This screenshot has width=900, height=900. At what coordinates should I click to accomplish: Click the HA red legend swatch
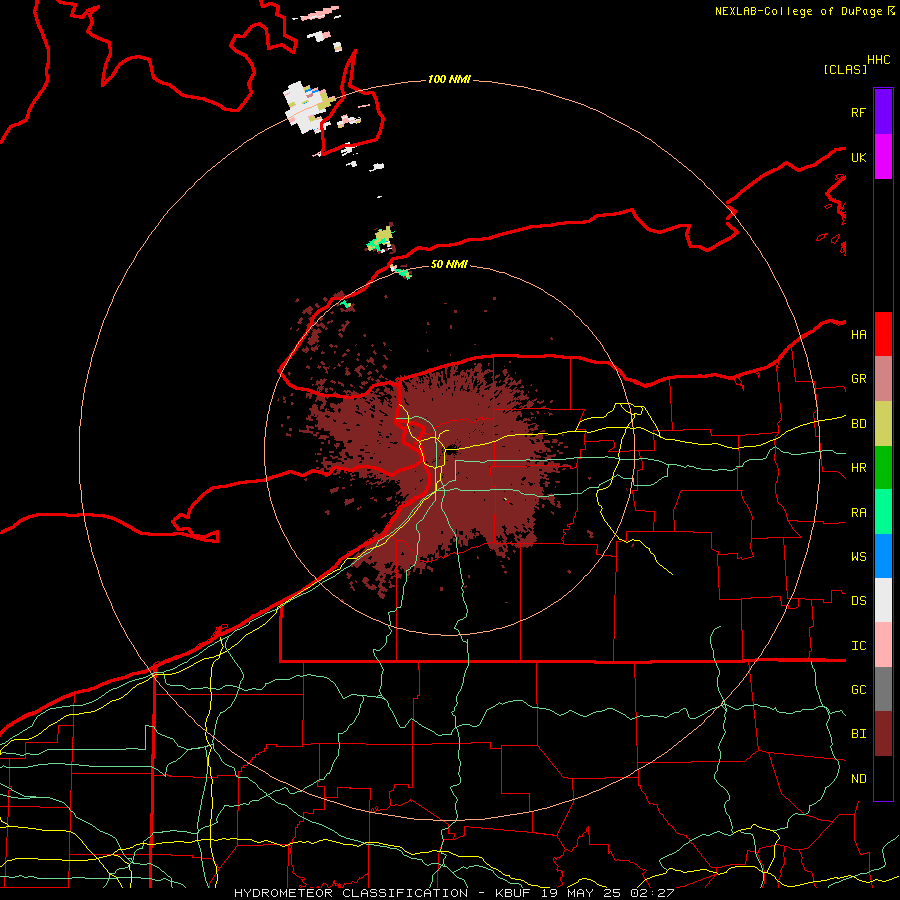(x=883, y=334)
